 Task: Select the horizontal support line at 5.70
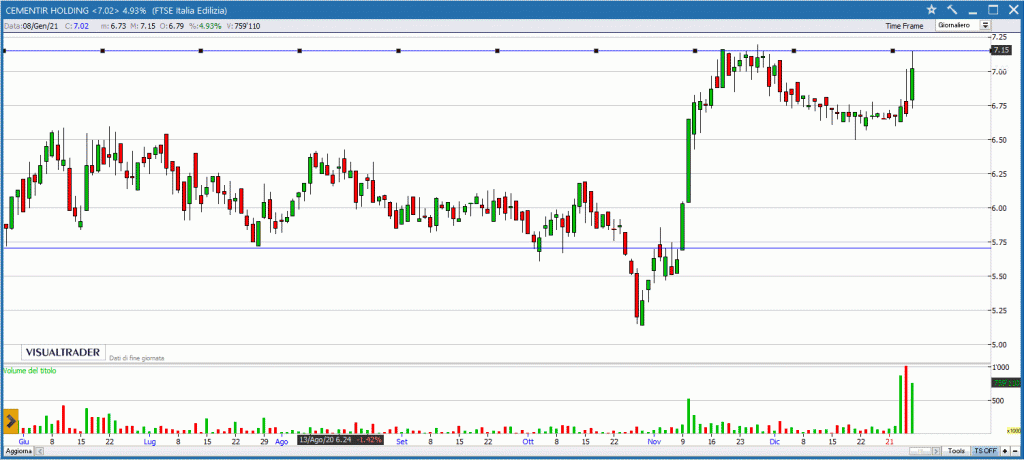(496, 248)
